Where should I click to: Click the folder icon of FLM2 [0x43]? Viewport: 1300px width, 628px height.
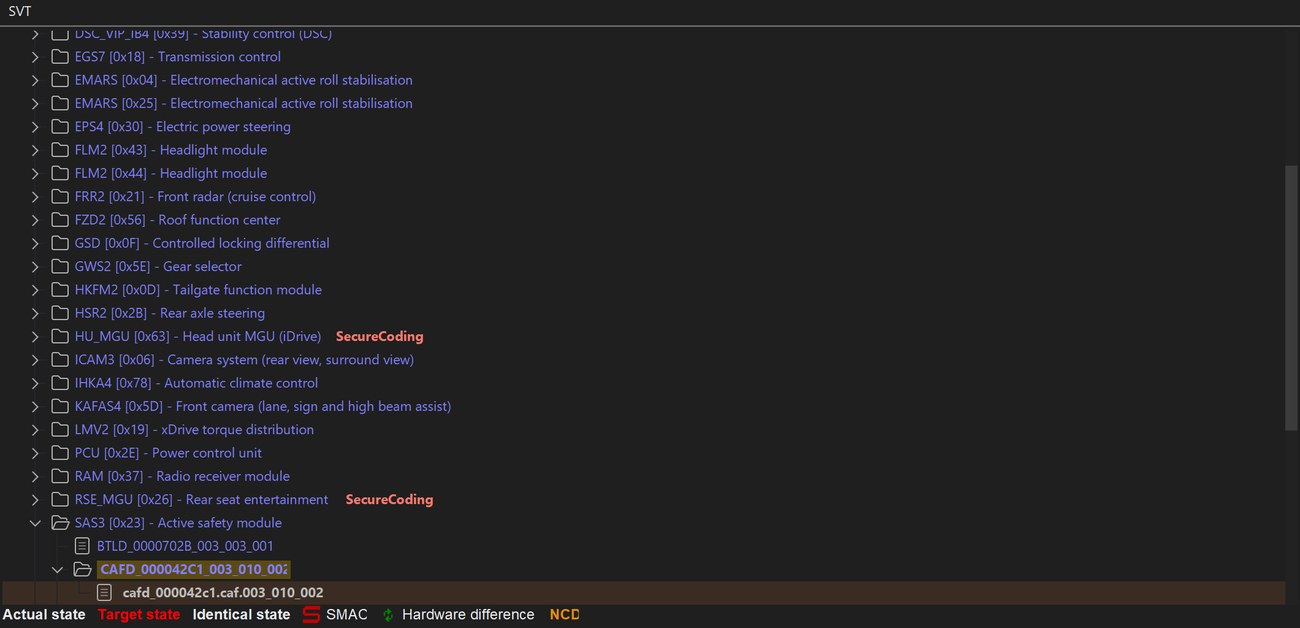[x=60, y=150]
